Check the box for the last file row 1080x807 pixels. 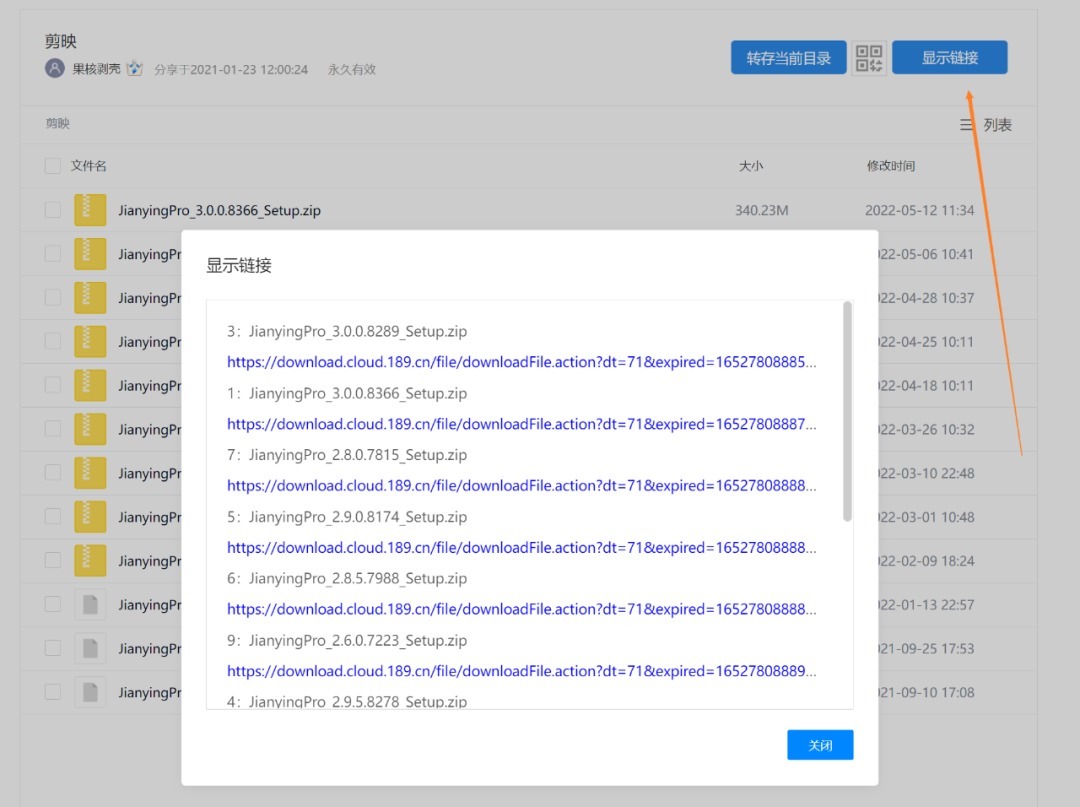click(x=53, y=692)
